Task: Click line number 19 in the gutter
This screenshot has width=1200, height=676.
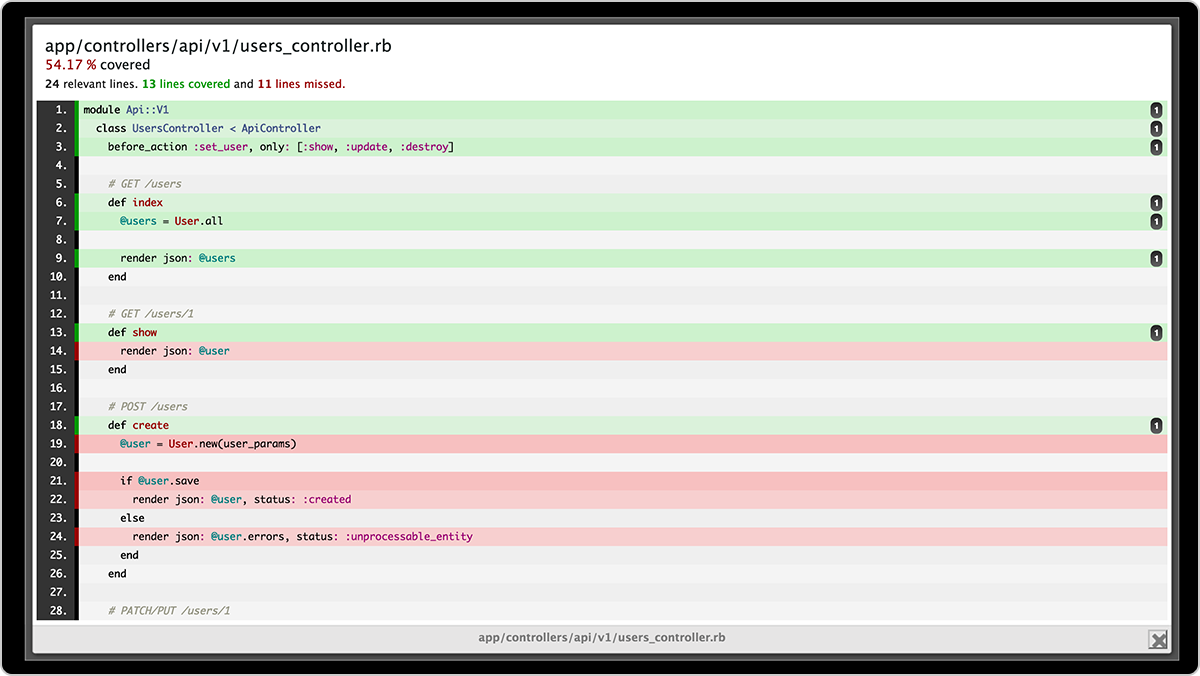Action: (60, 443)
